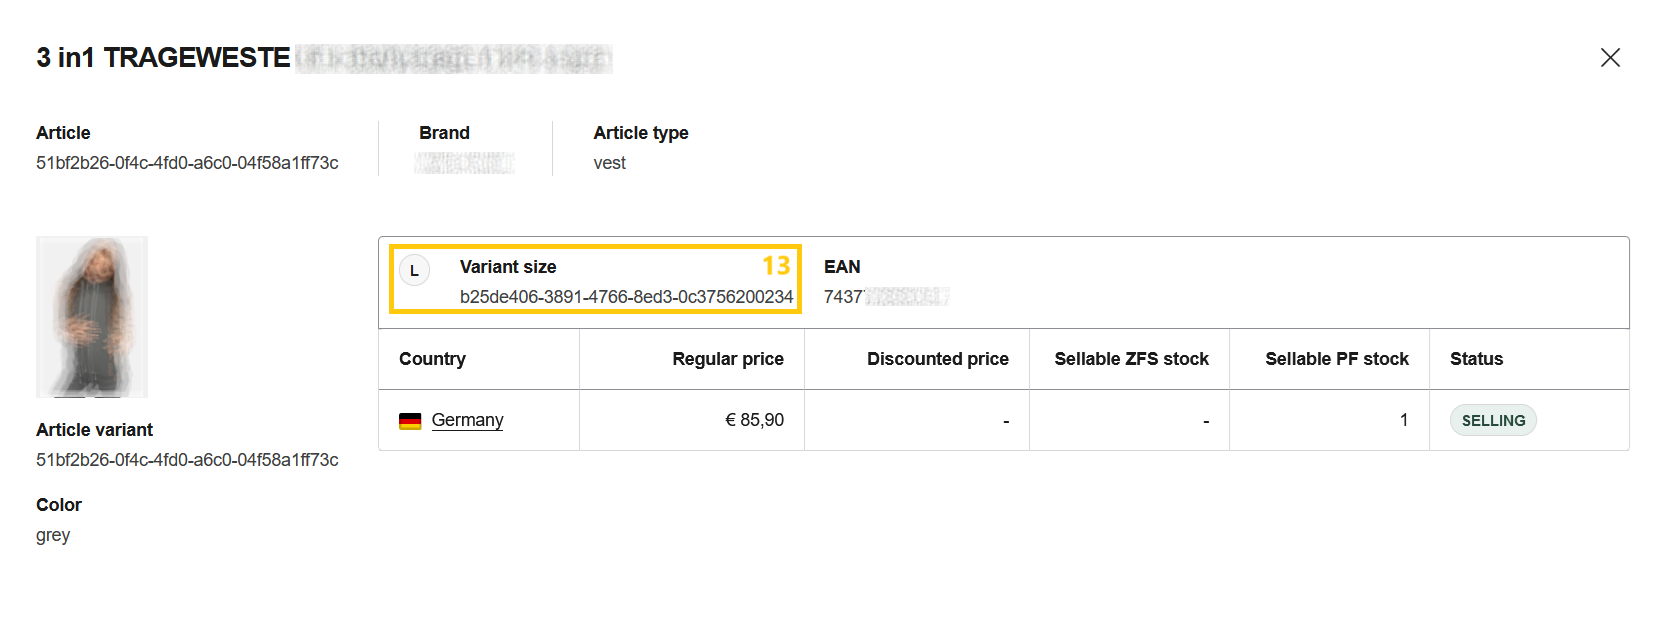This screenshot has height=623, width=1664.
Task: Click the Country column header
Action: tap(432, 359)
